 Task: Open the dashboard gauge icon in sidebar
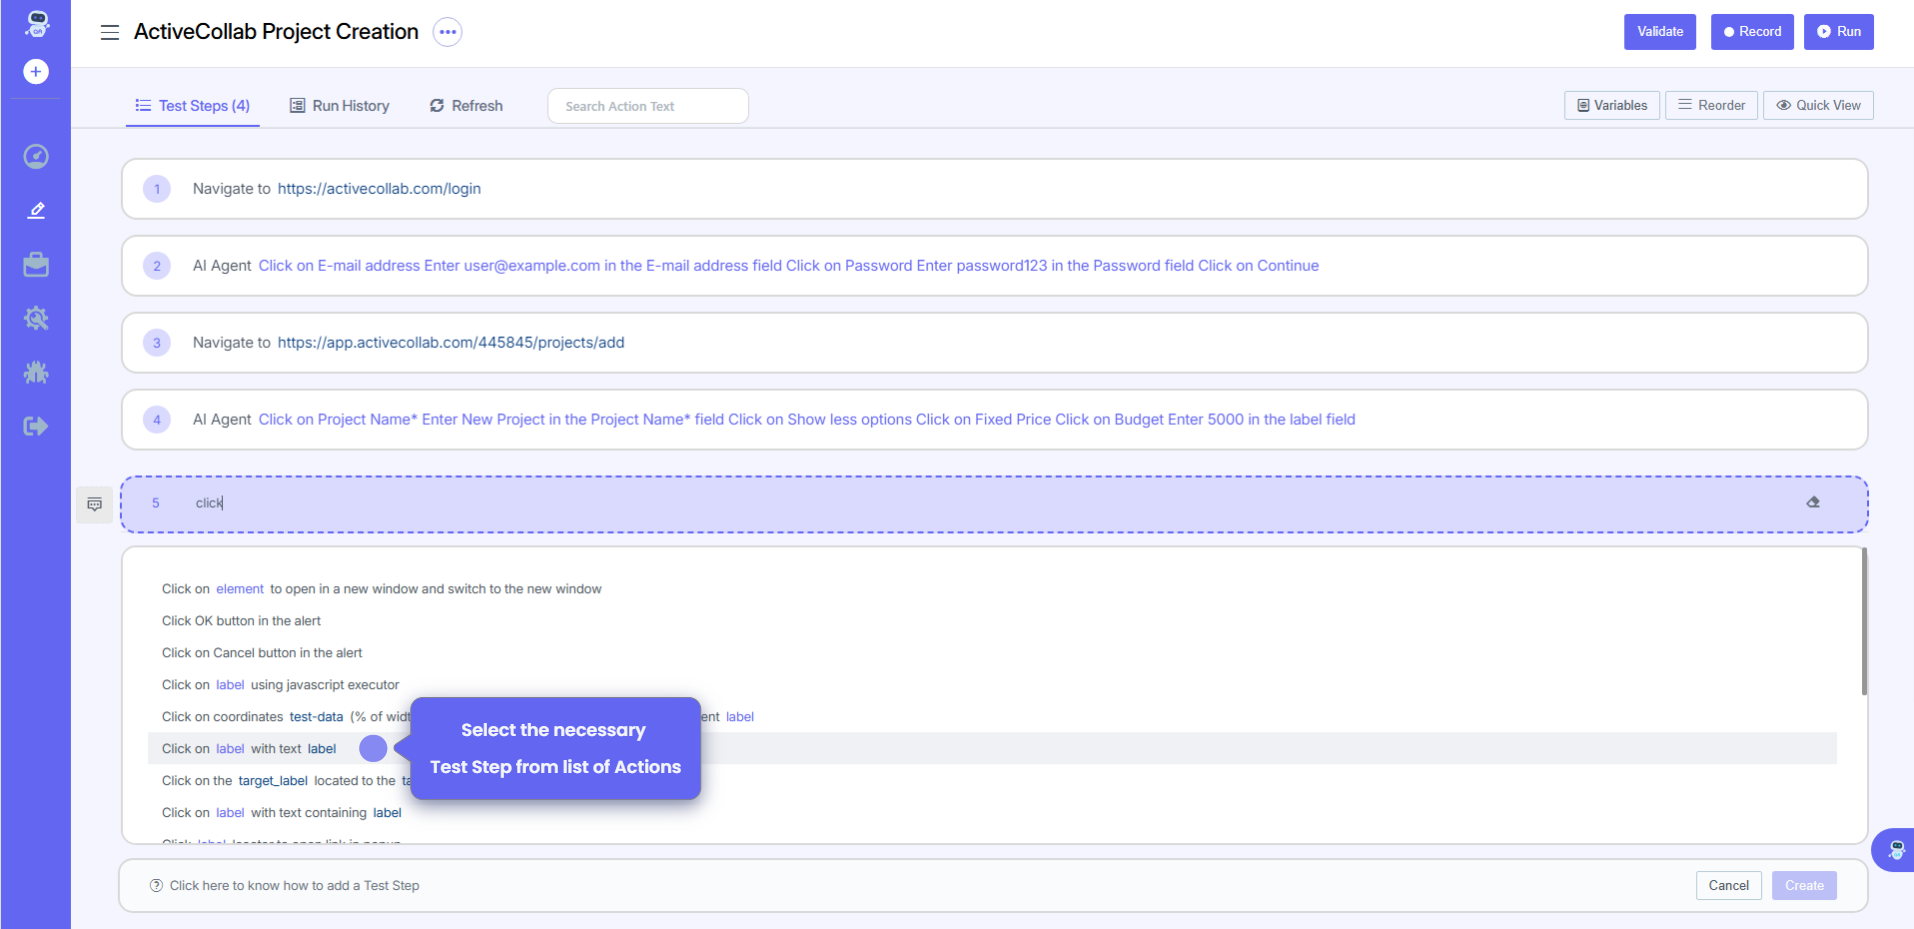36,156
